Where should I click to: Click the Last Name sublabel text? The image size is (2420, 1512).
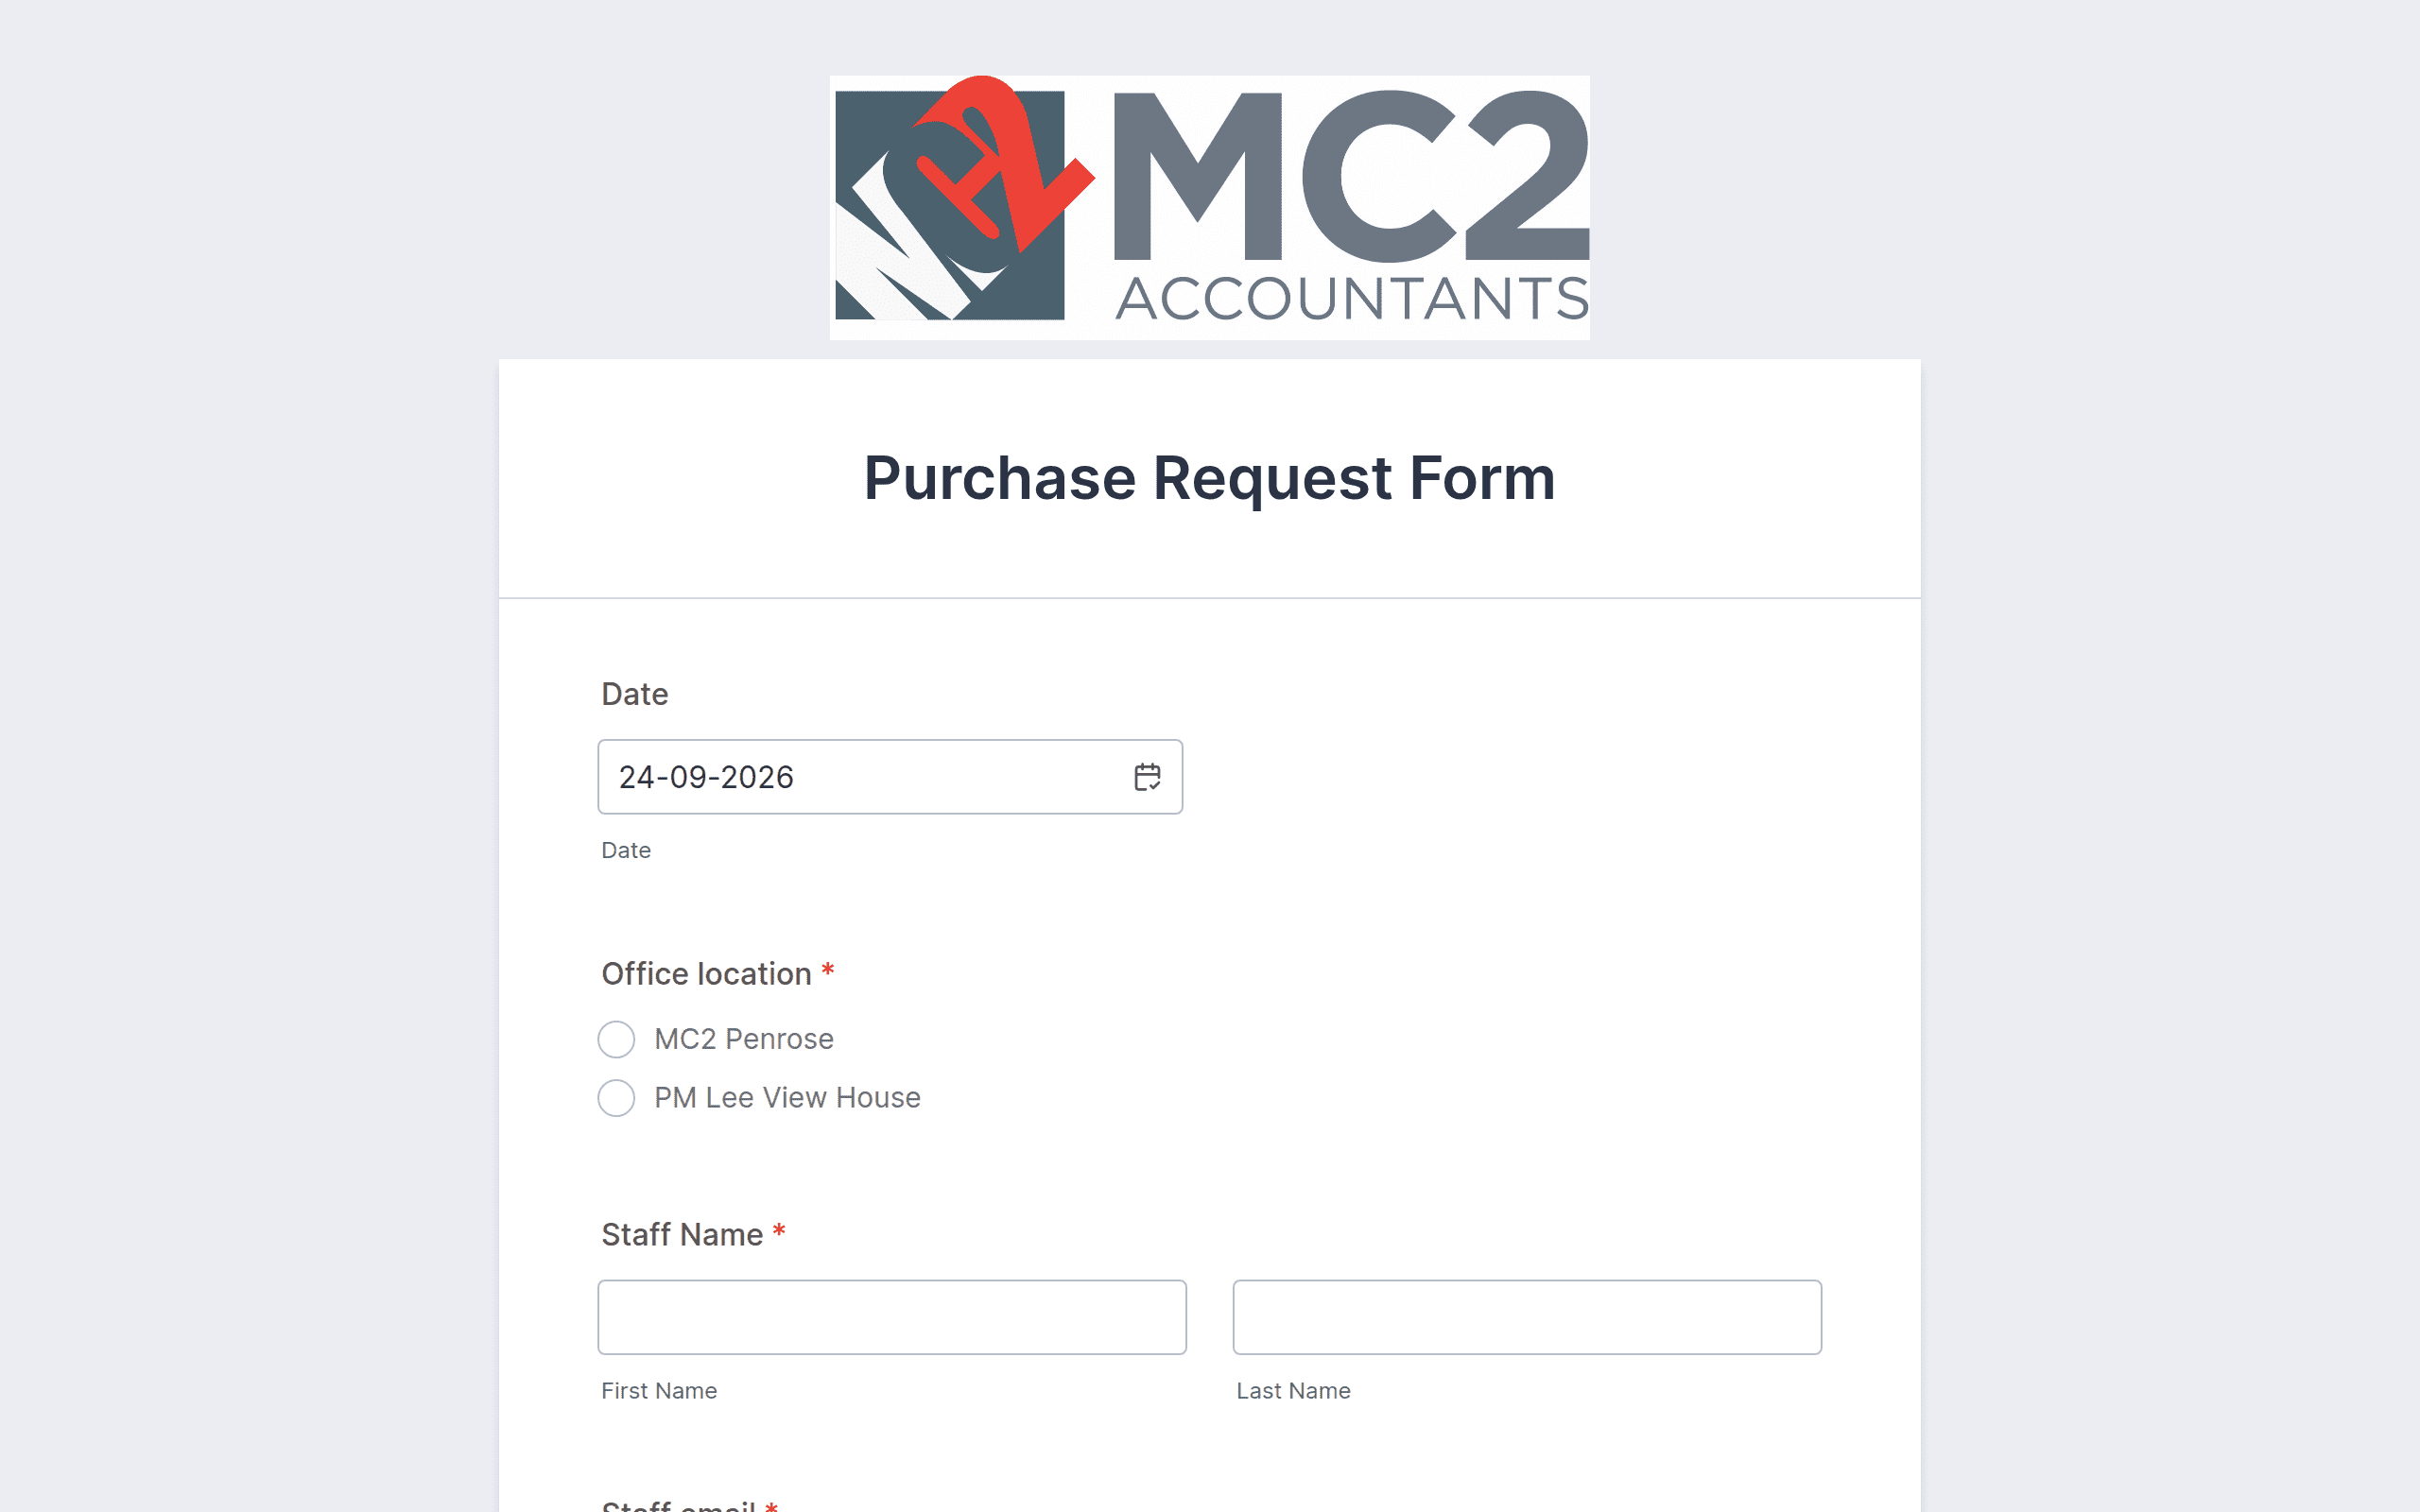pyautogui.click(x=1293, y=1391)
